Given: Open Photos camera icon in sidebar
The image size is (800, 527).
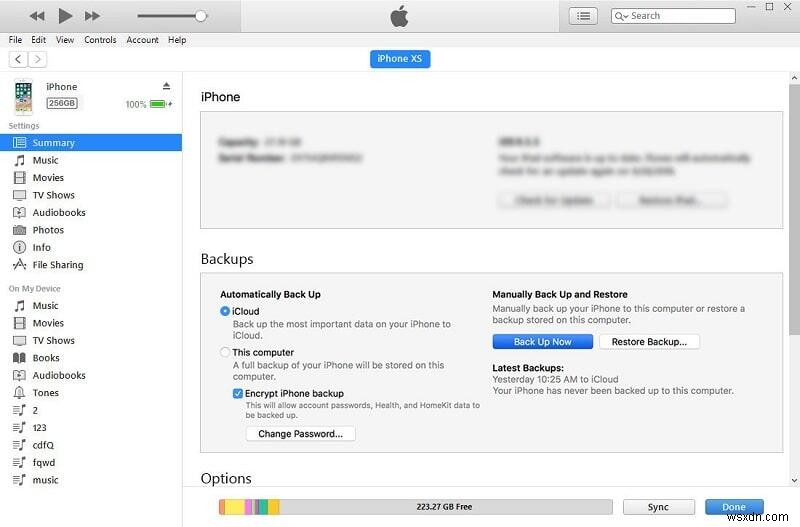Looking at the screenshot, I should click(19, 230).
